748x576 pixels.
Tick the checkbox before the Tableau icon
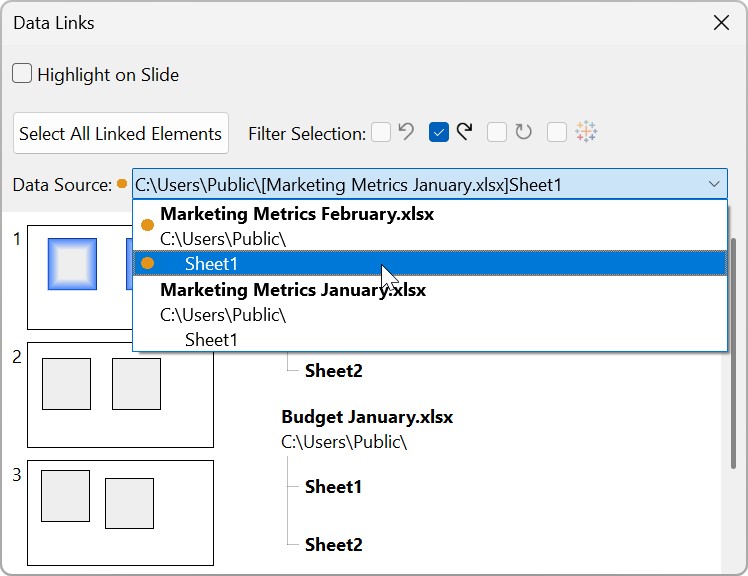[x=557, y=132]
